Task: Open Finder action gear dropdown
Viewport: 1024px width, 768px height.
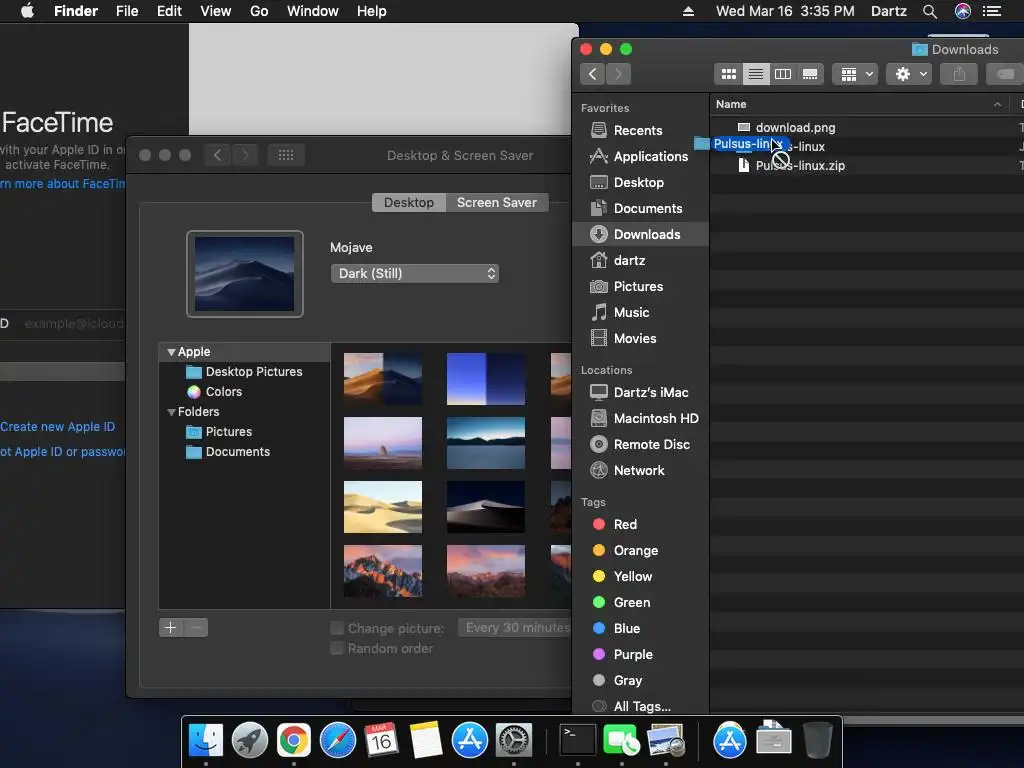Action: pos(908,74)
